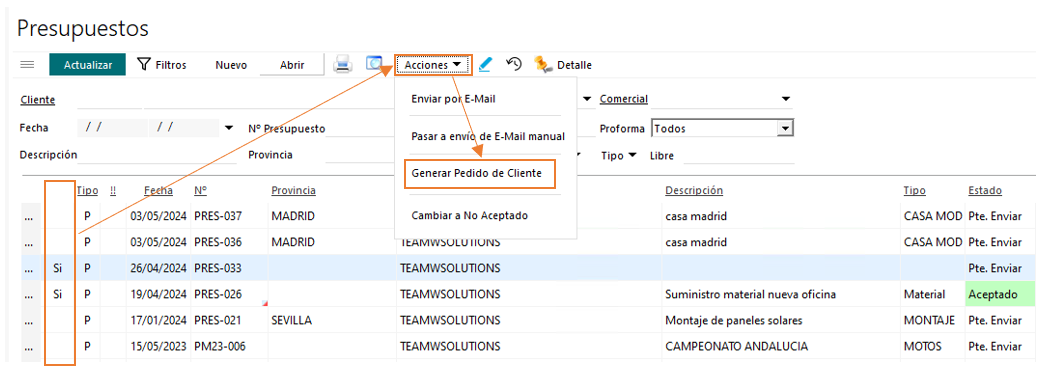The width and height of the screenshot is (1041, 375).
Task: Click the Descripción filter input field
Action: [x=157, y=155]
